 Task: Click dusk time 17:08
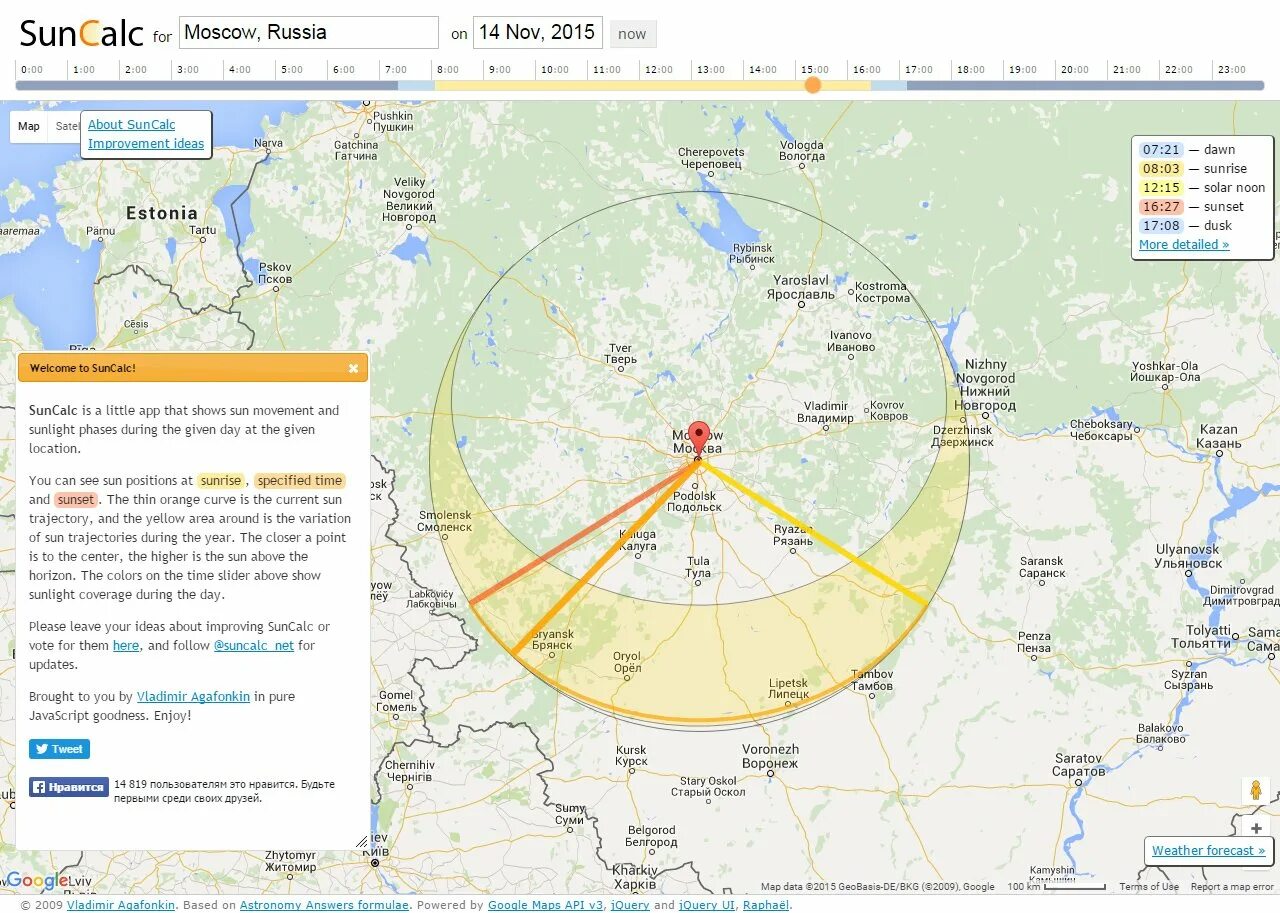pos(1160,225)
